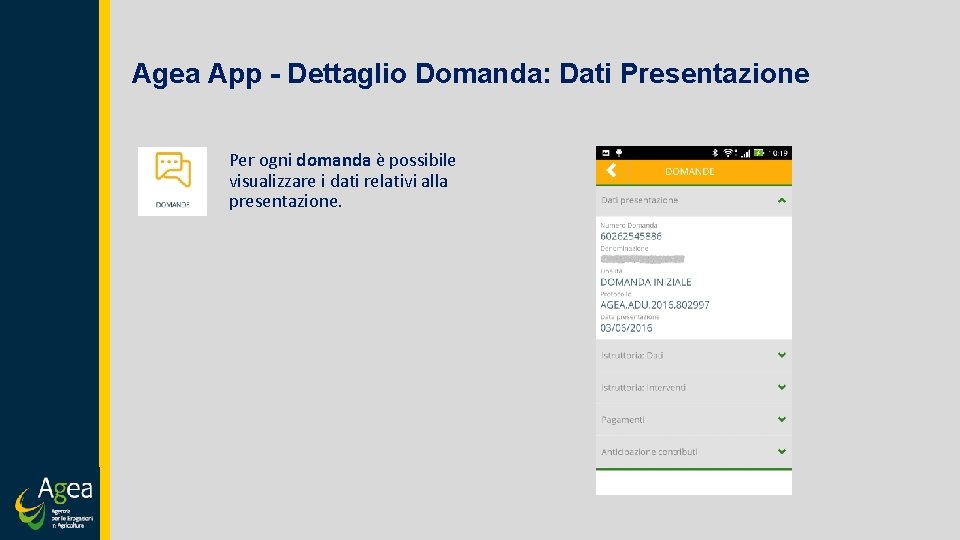
Task: Tap the notification icon at the status bar start
Action: point(606,153)
